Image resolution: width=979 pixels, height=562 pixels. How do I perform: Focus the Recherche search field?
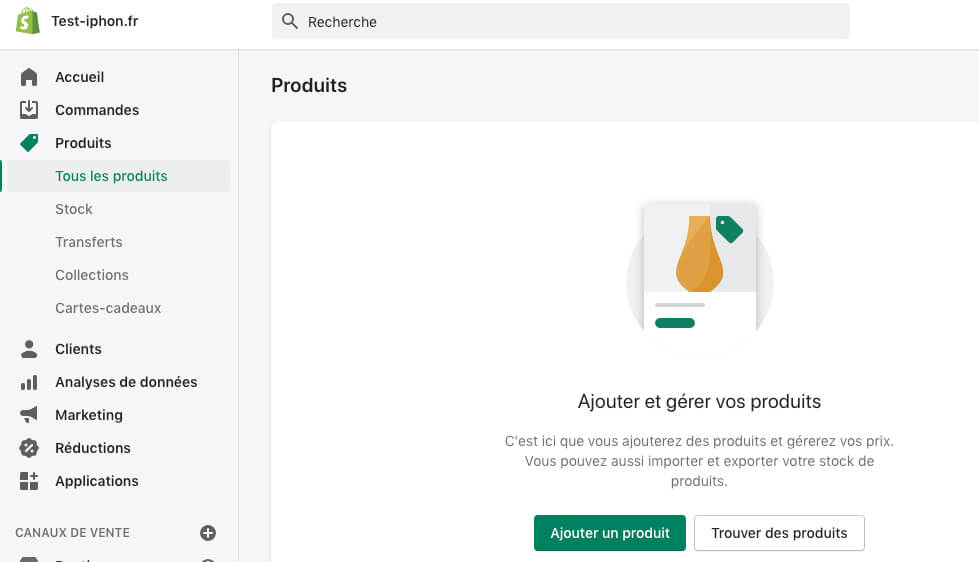click(x=561, y=21)
